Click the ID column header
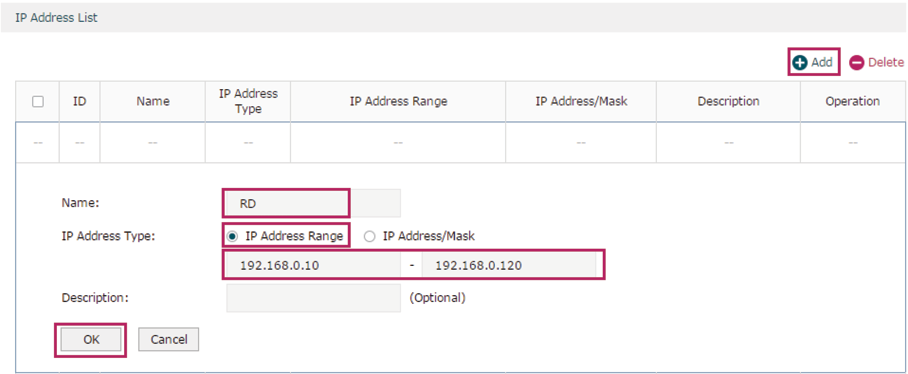 [x=80, y=101]
